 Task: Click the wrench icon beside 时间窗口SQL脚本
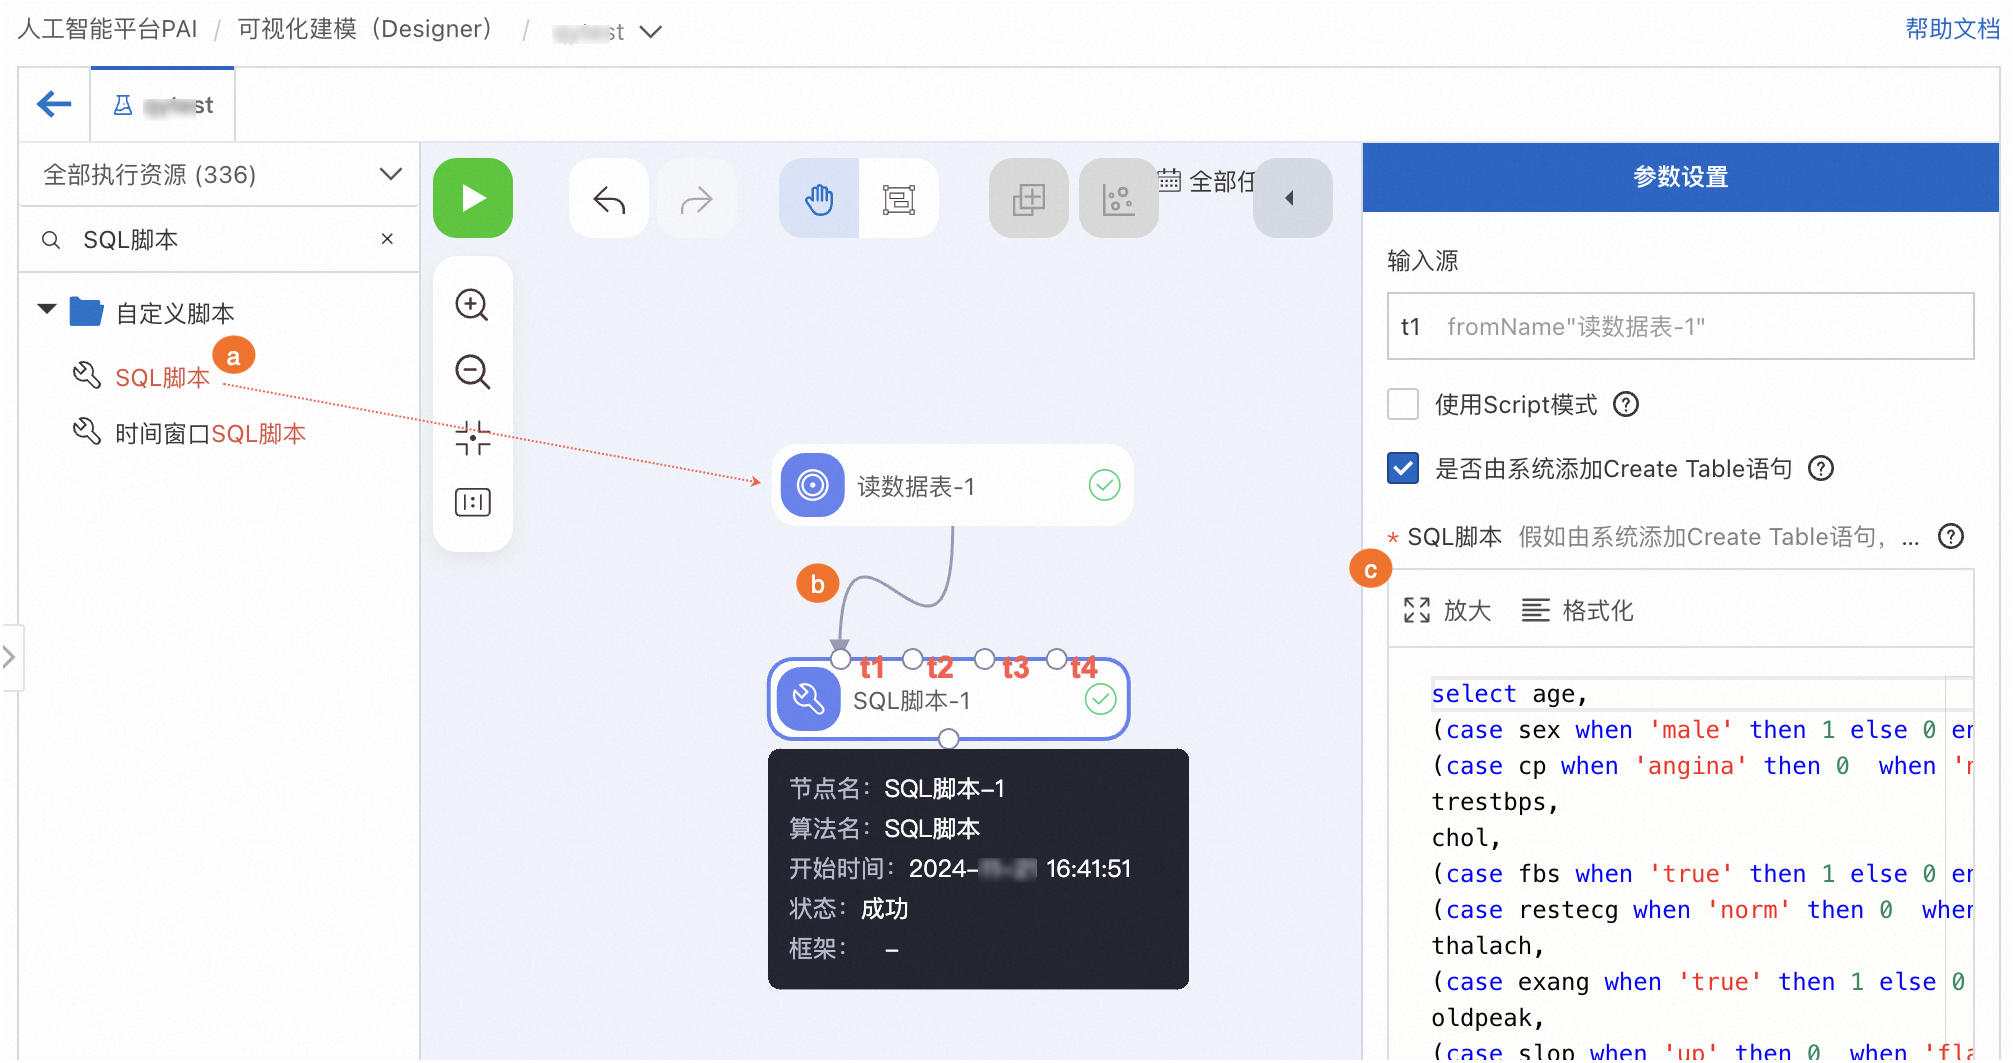coord(87,432)
